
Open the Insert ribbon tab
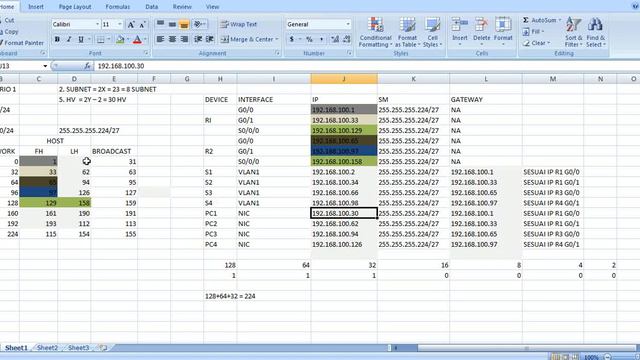click(36, 7)
